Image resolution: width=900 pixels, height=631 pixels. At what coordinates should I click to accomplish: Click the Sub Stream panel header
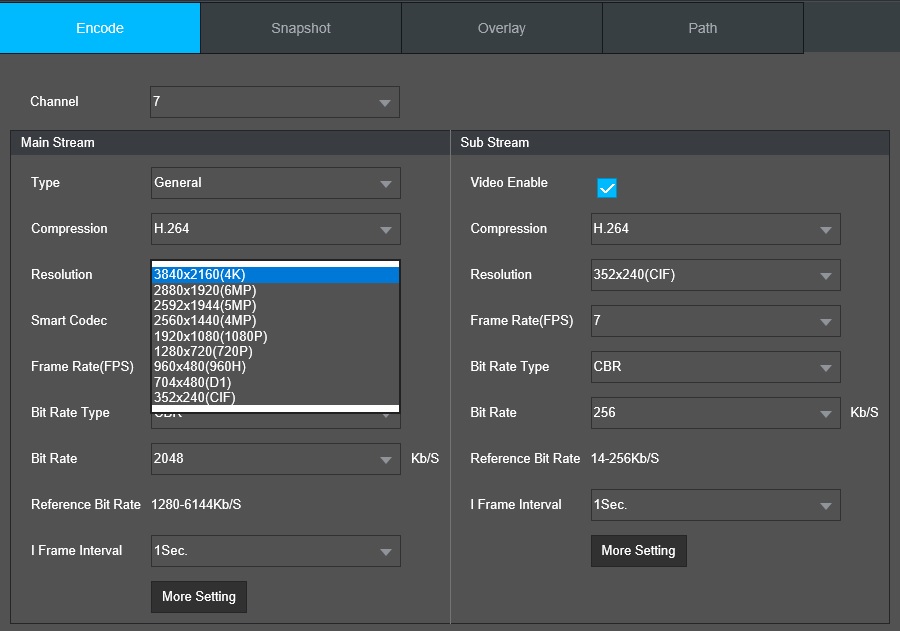[x=670, y=142]
